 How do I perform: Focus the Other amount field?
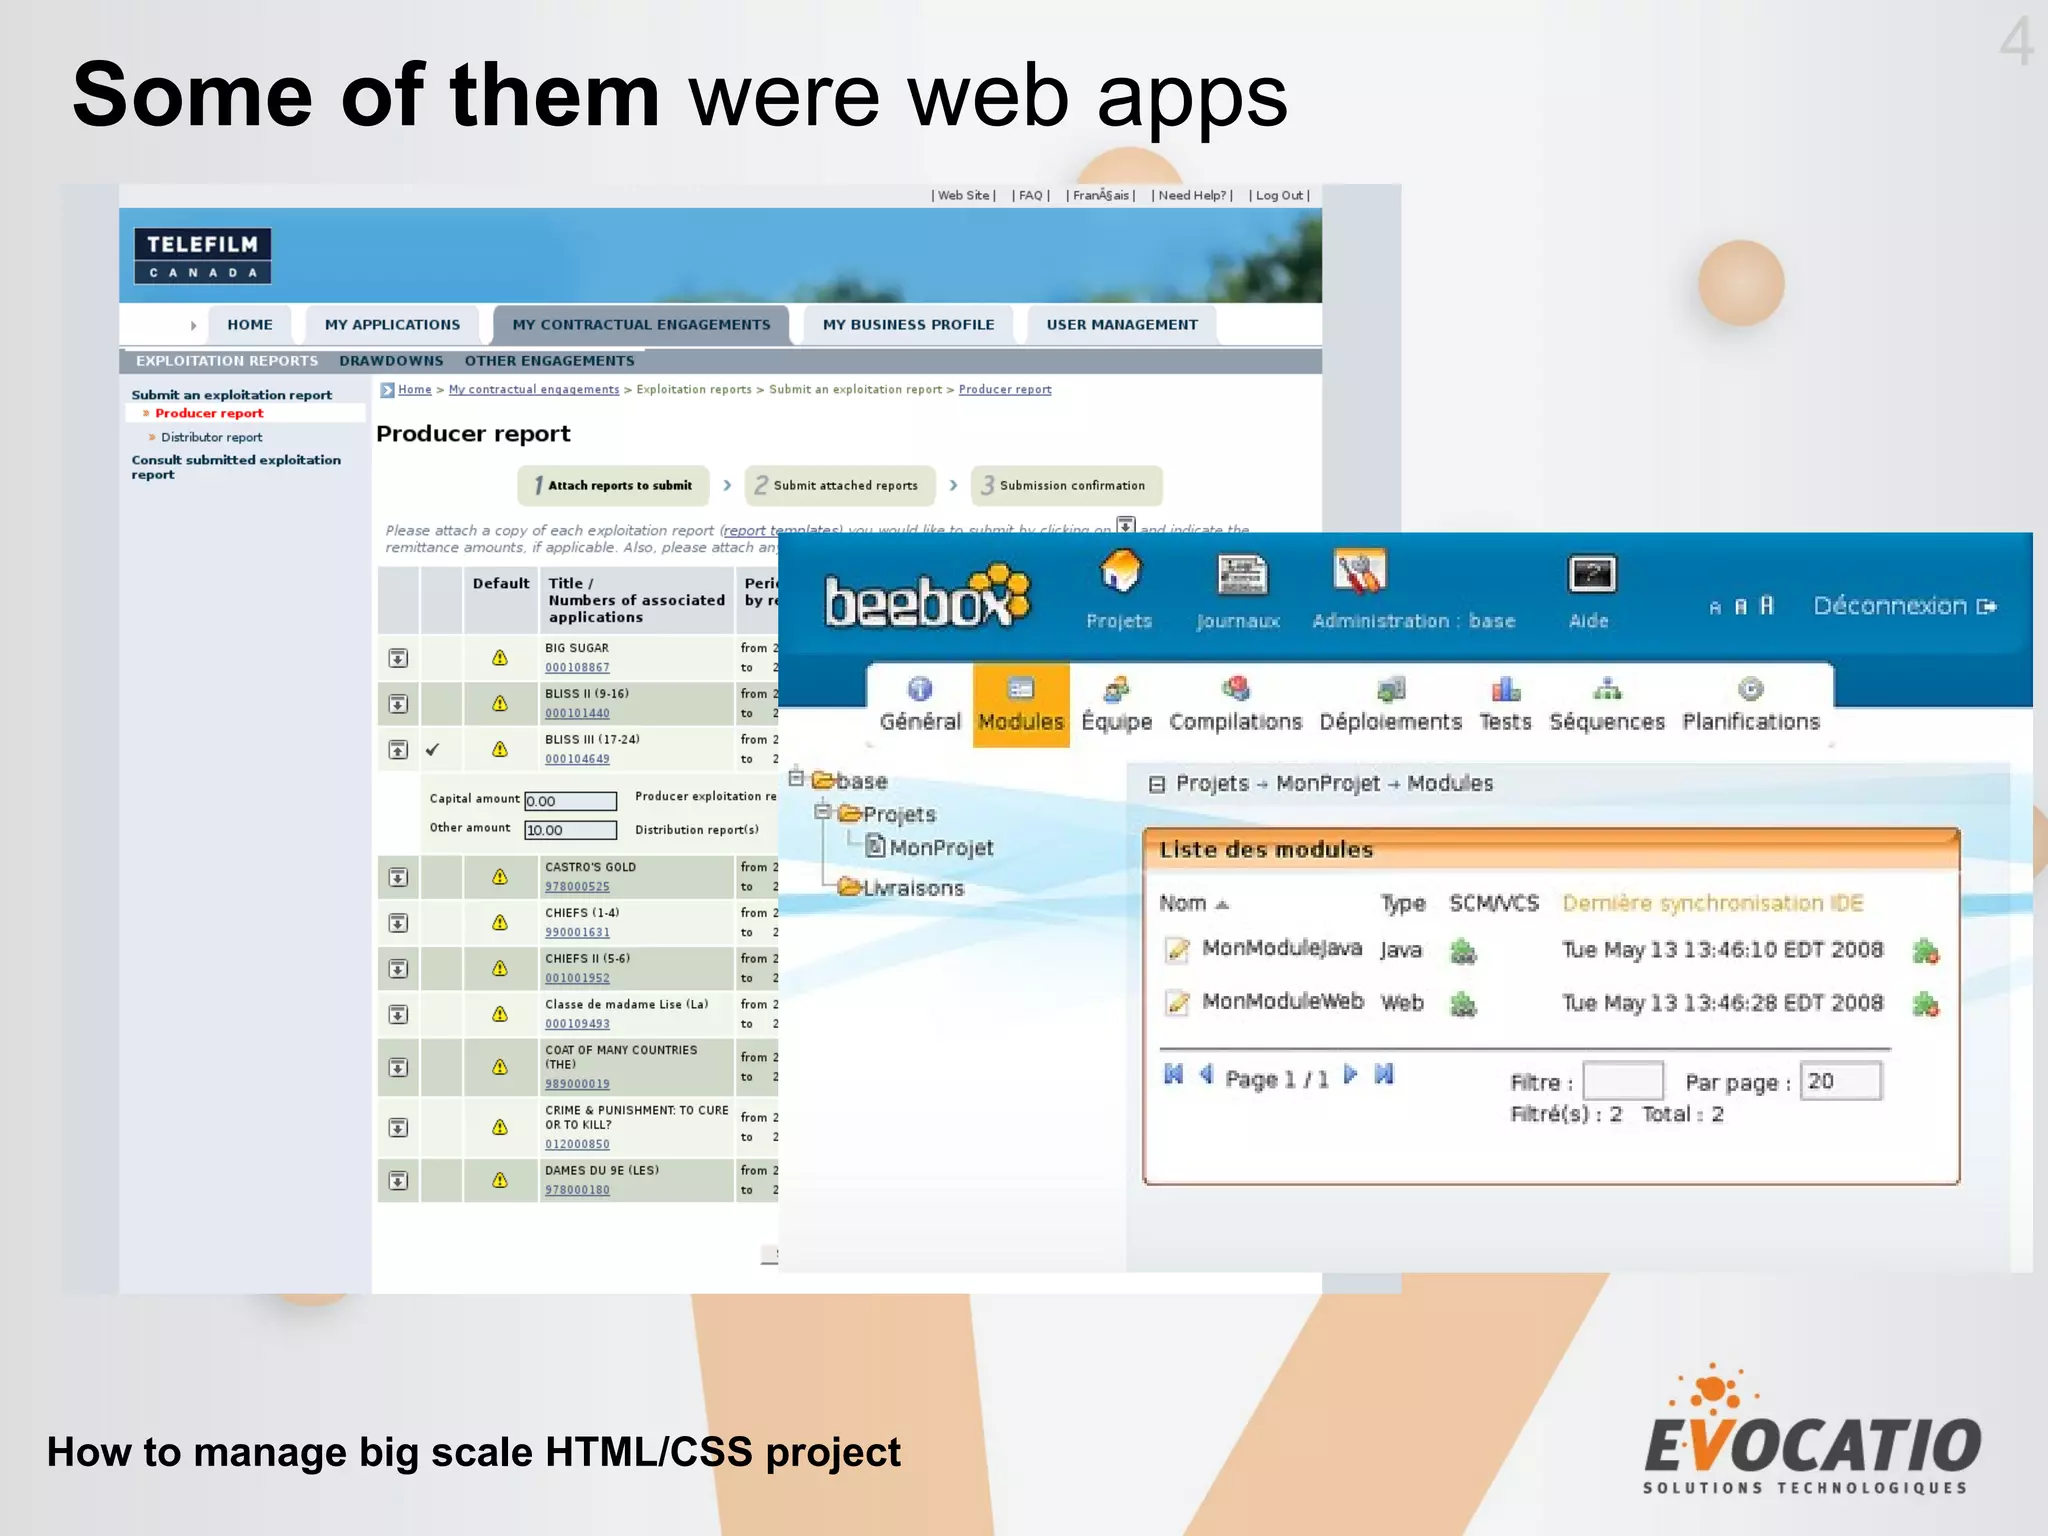coord(571,830)
